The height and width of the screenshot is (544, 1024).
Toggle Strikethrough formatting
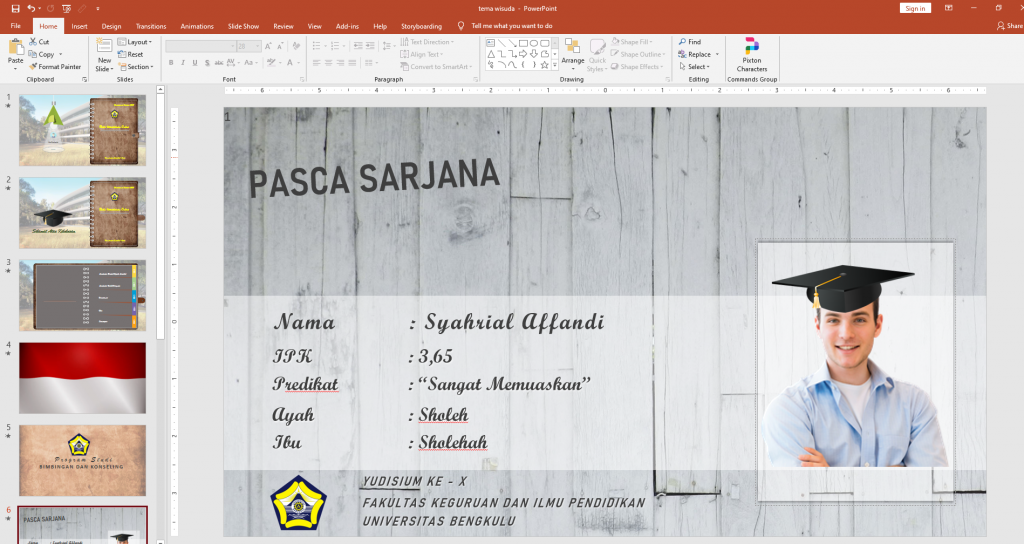pyautogui.click(x=219, y=63)
